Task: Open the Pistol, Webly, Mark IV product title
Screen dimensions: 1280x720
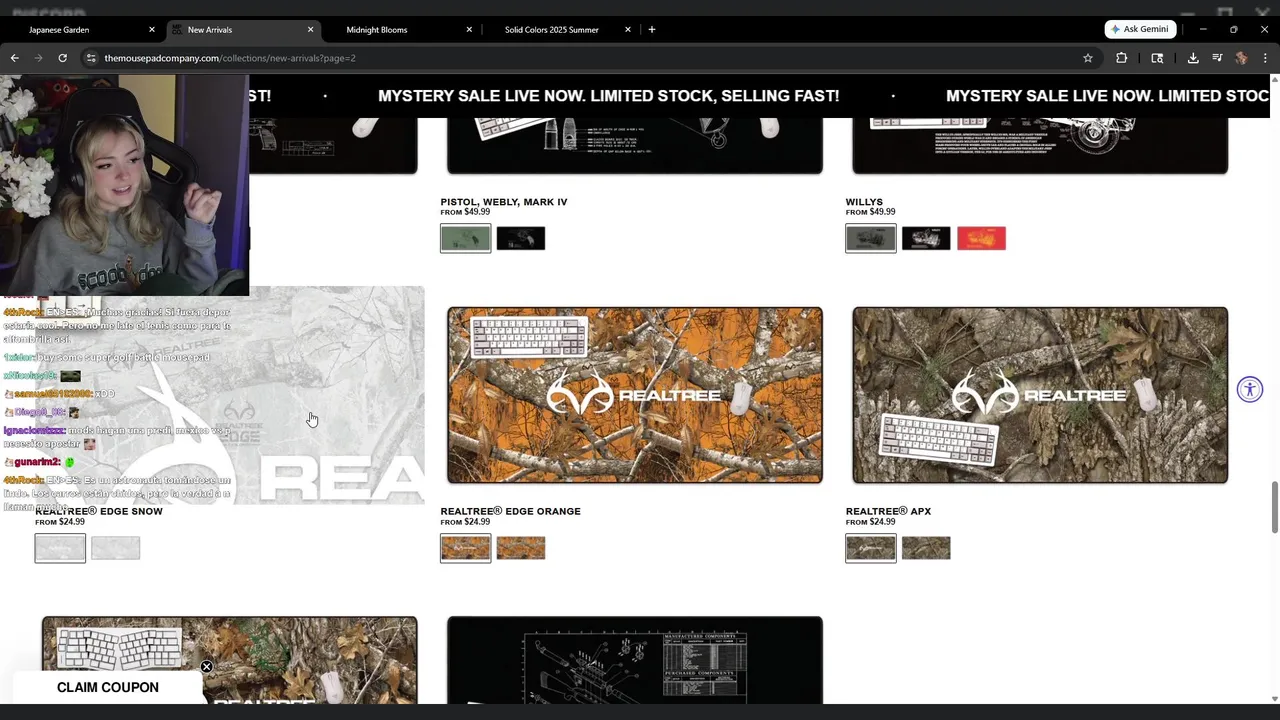Action: tap(504, 202)
